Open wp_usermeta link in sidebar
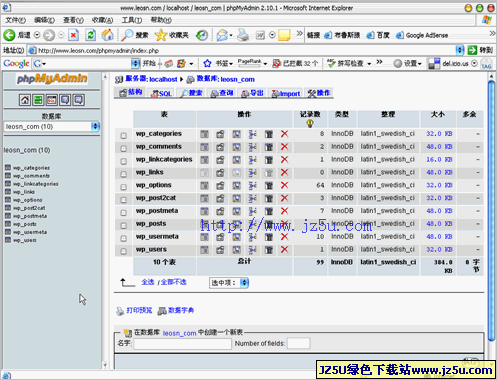 (x=30, y=232)
